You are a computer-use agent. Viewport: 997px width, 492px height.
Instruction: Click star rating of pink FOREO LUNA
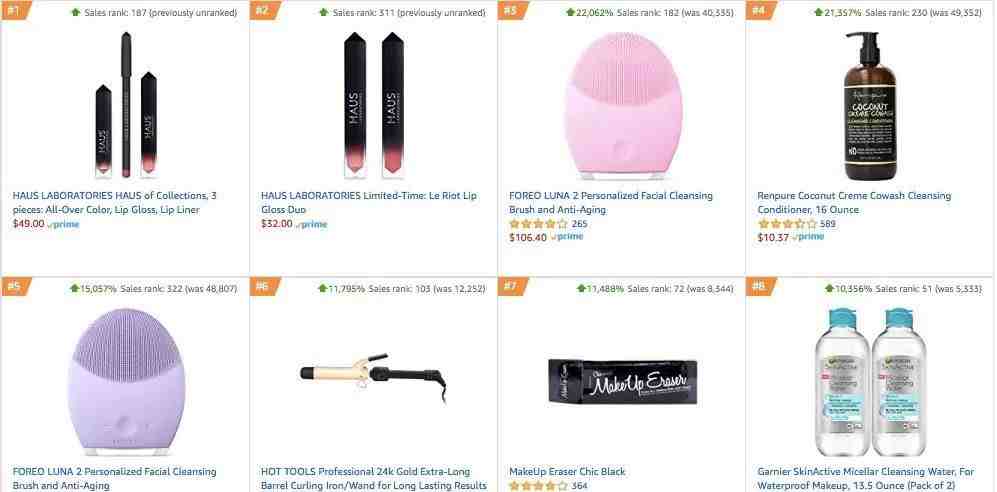[x=538, y=224]
